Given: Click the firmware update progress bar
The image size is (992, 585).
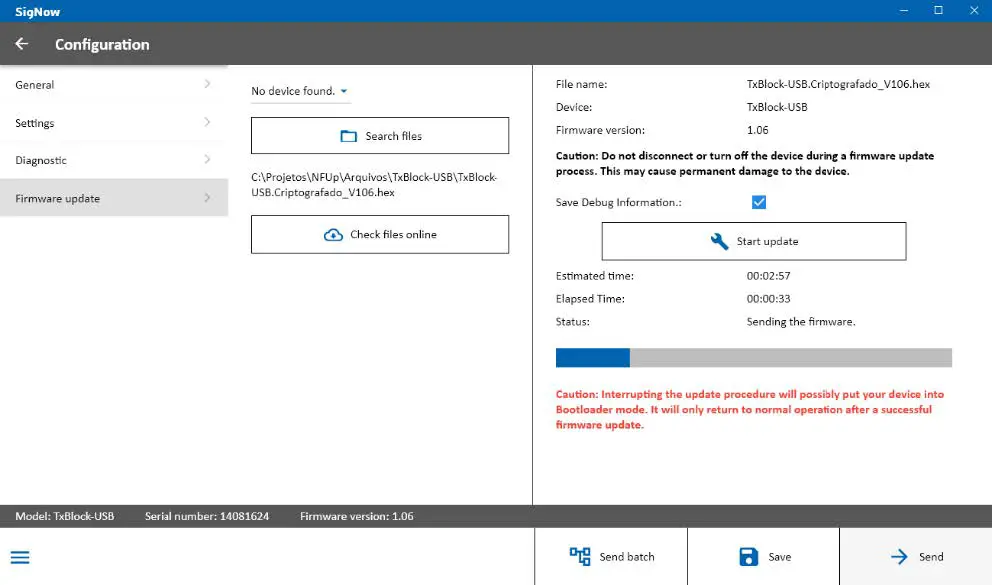Looking at the screenshot, I should (x=753, y=358).
